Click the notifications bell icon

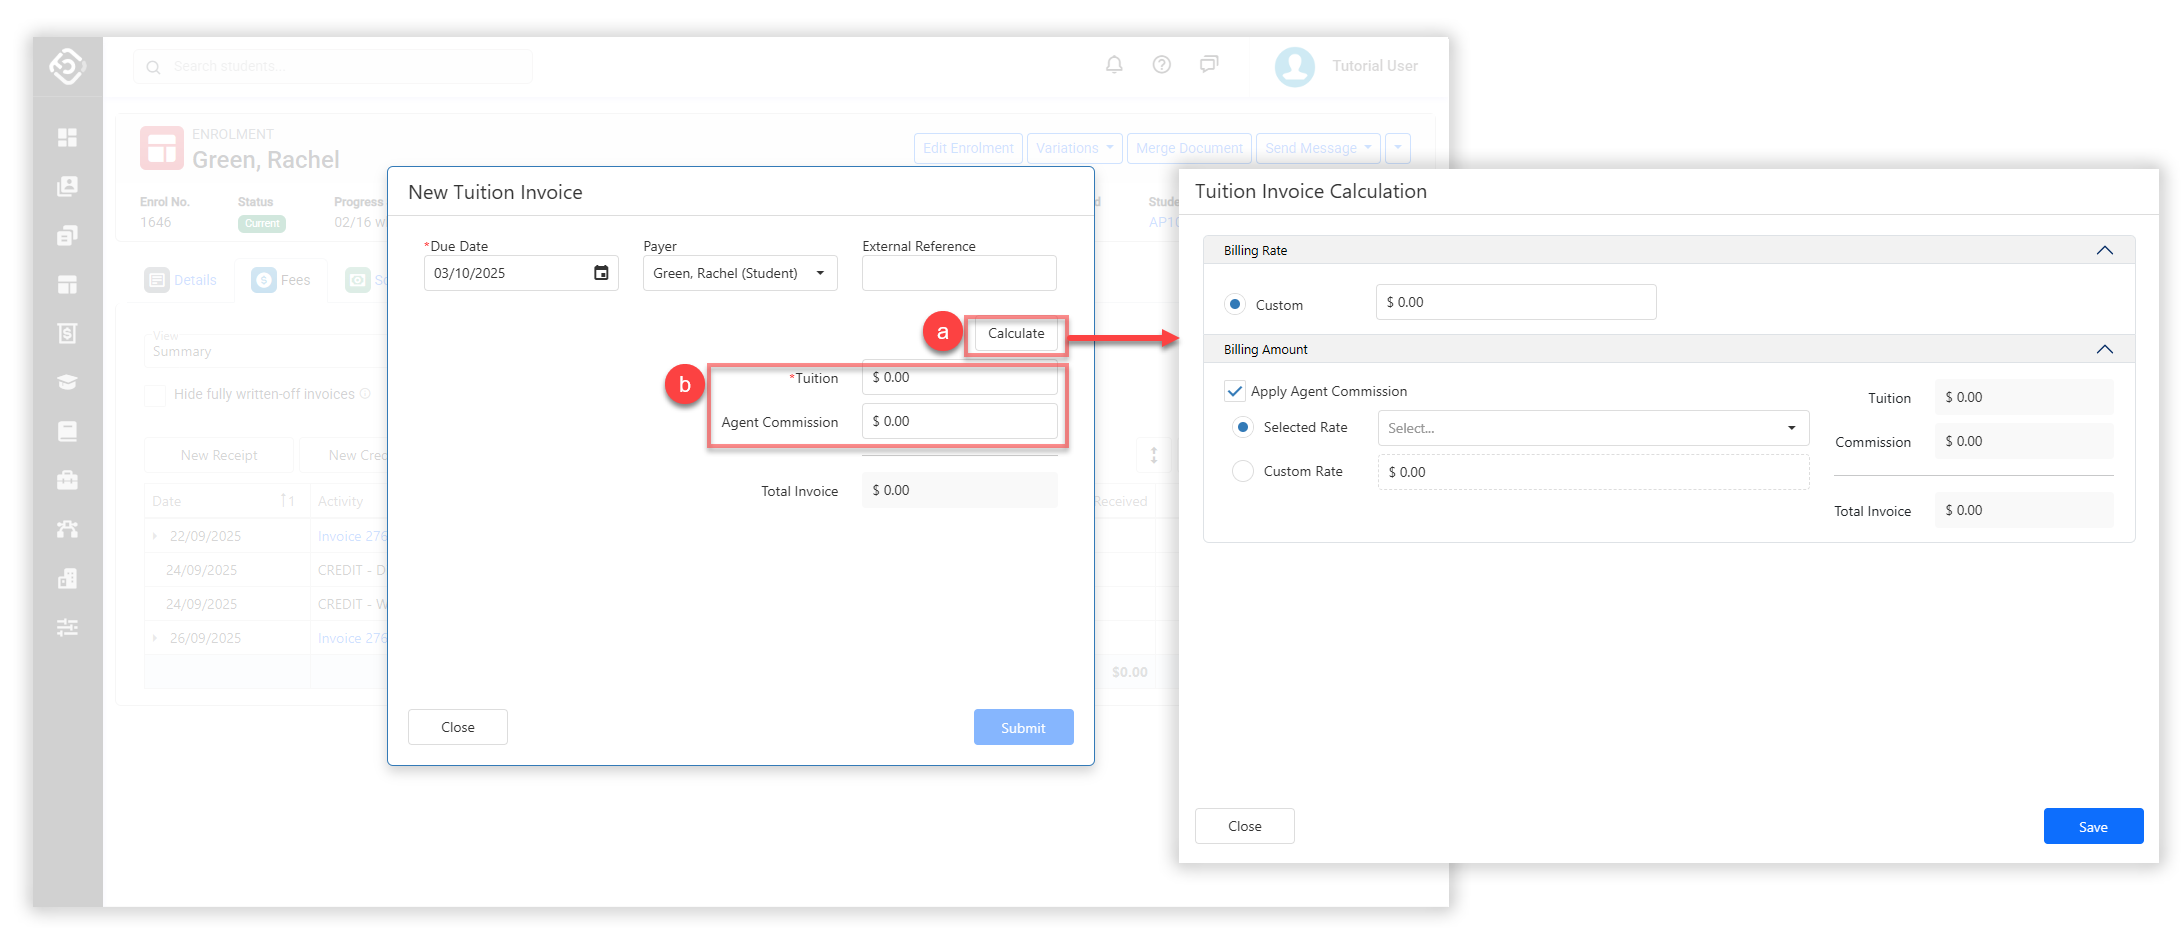pyautogui.click(x=1114, y=65)
